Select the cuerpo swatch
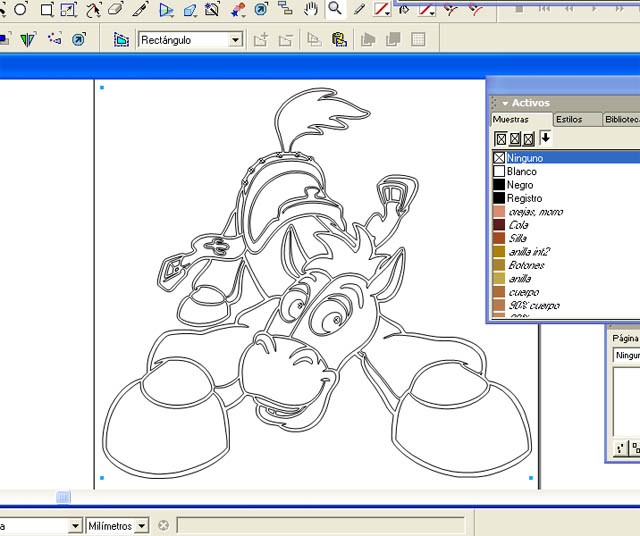640x536 pixels. point(566,292)
